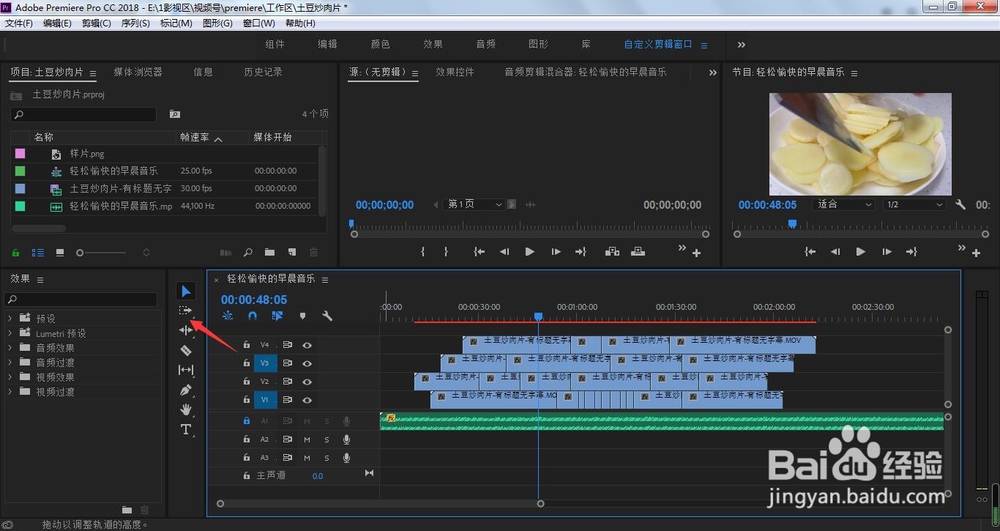
Task: Switch to 媒体浏览器 tab
Action: coord(138,72)
